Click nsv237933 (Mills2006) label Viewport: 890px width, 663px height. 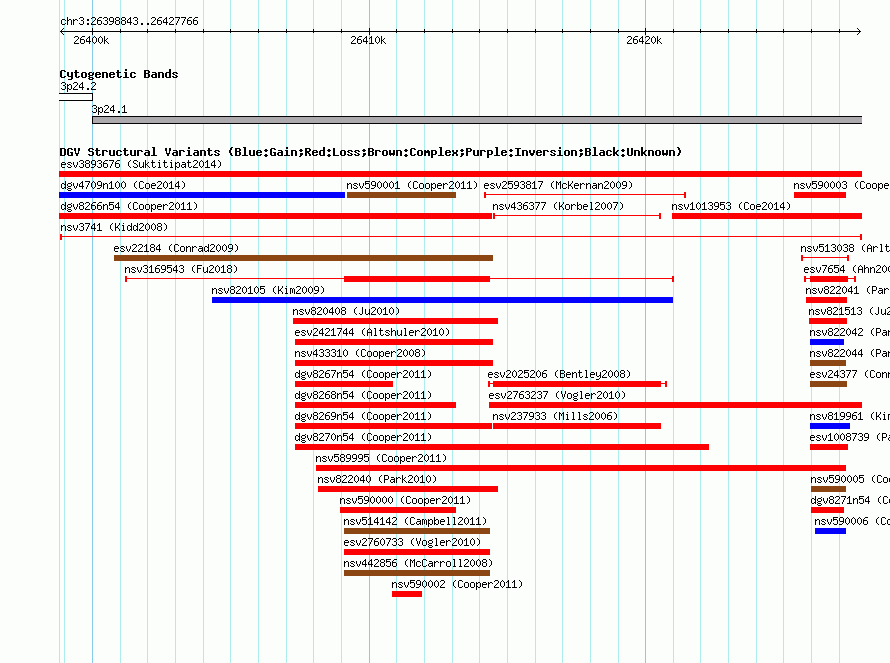[x=555, y=416]
